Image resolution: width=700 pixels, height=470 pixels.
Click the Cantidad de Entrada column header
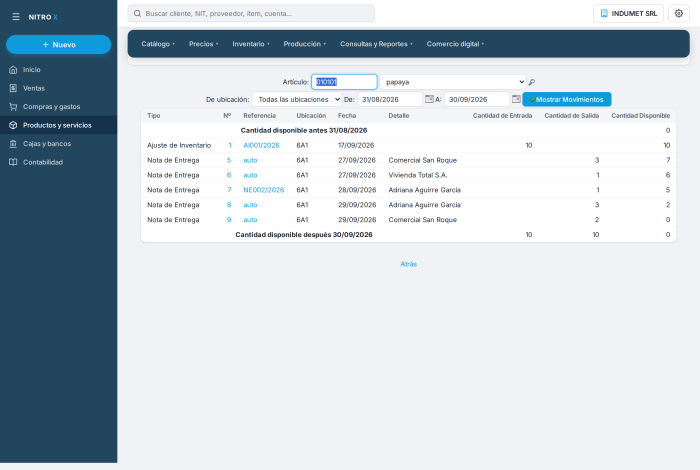(502, 116)
